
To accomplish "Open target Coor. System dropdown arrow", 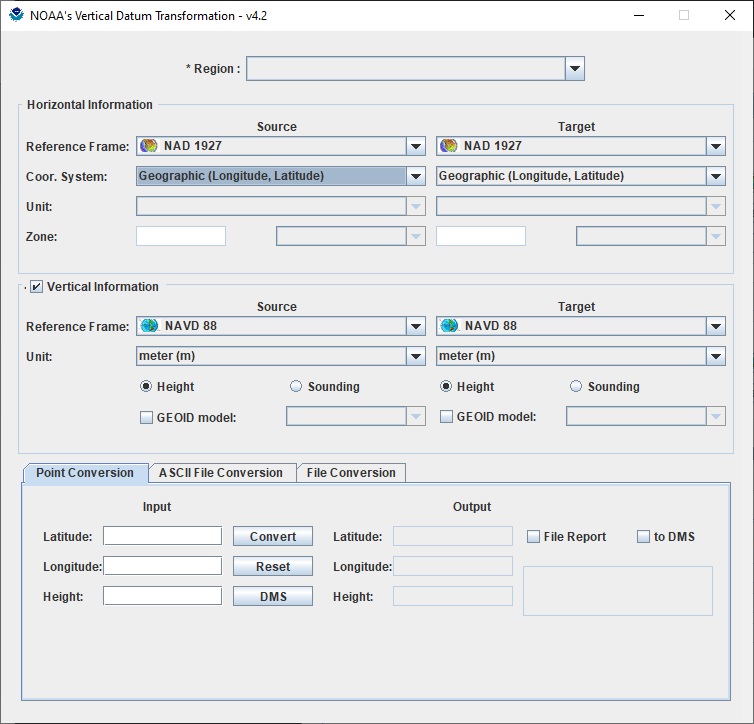I will 716,176.
